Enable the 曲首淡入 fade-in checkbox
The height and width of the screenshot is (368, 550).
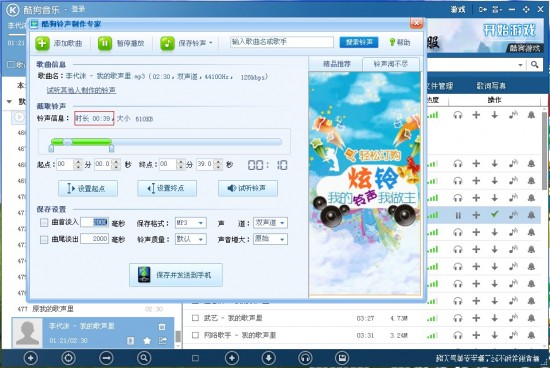click(x=44, y=222)
